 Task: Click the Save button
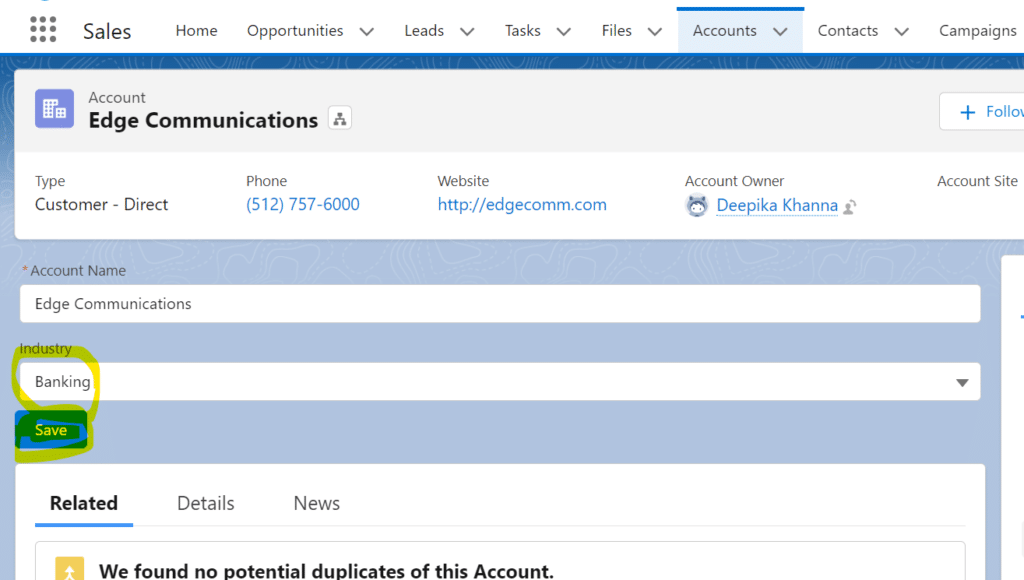point(51,430)
